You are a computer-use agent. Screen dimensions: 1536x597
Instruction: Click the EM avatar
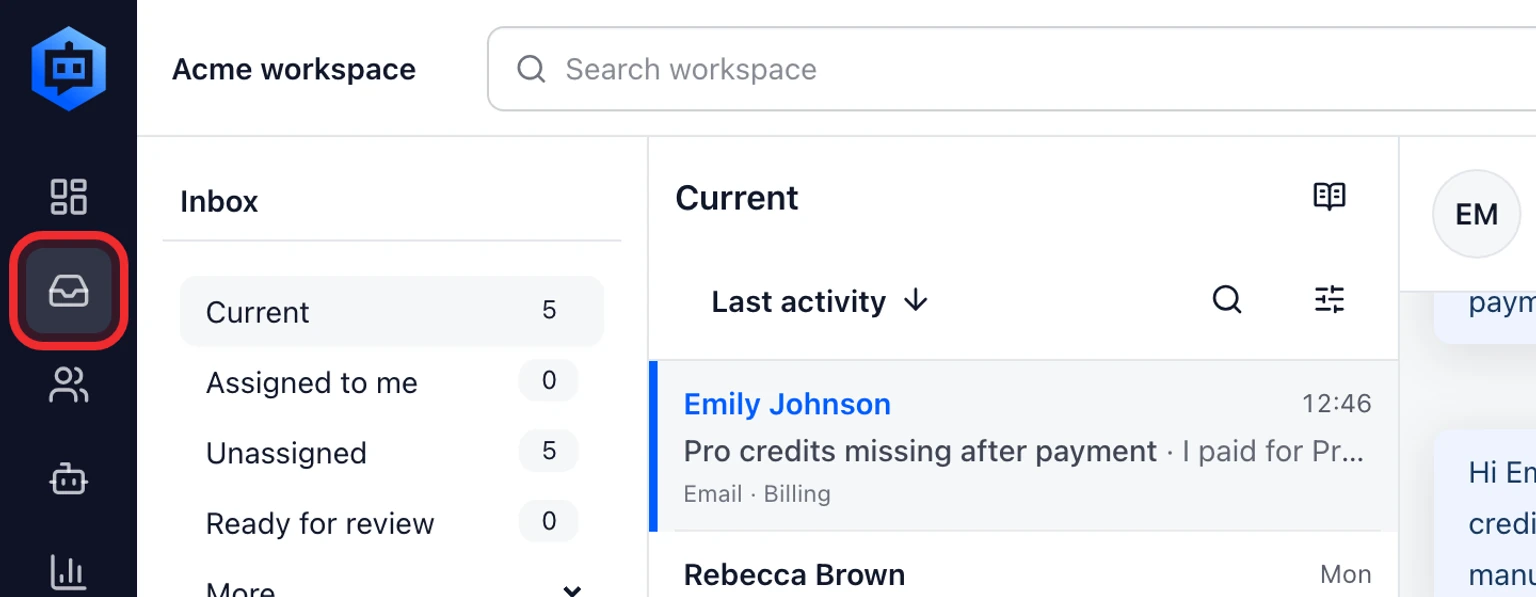click(x=1476, y=214)
